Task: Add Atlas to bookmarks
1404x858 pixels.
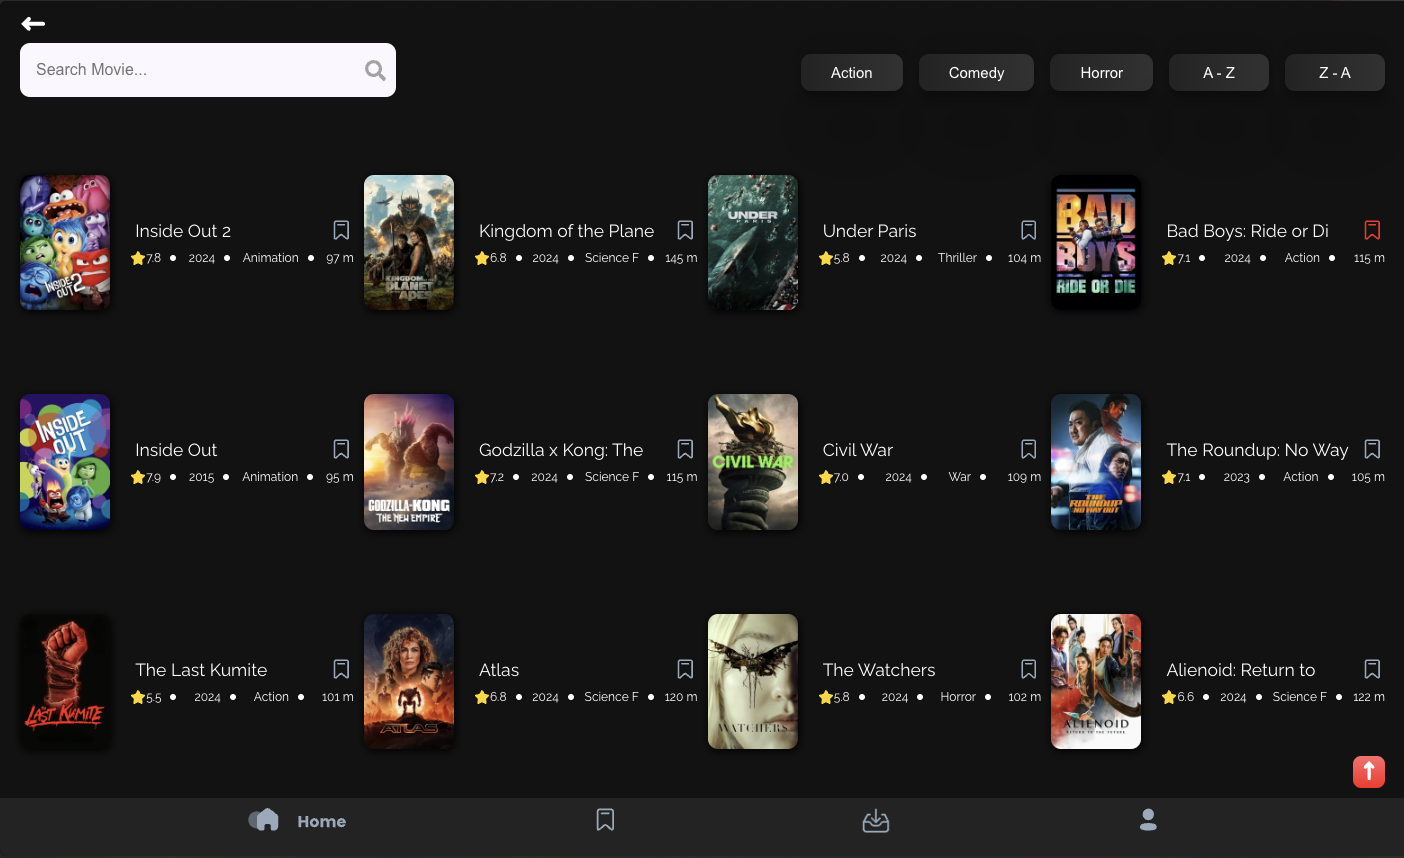Action: (685, 669)
